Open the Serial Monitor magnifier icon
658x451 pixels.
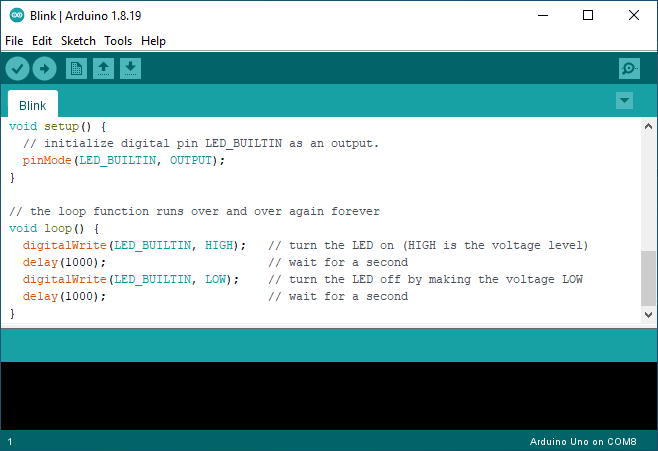coord(629,68)
